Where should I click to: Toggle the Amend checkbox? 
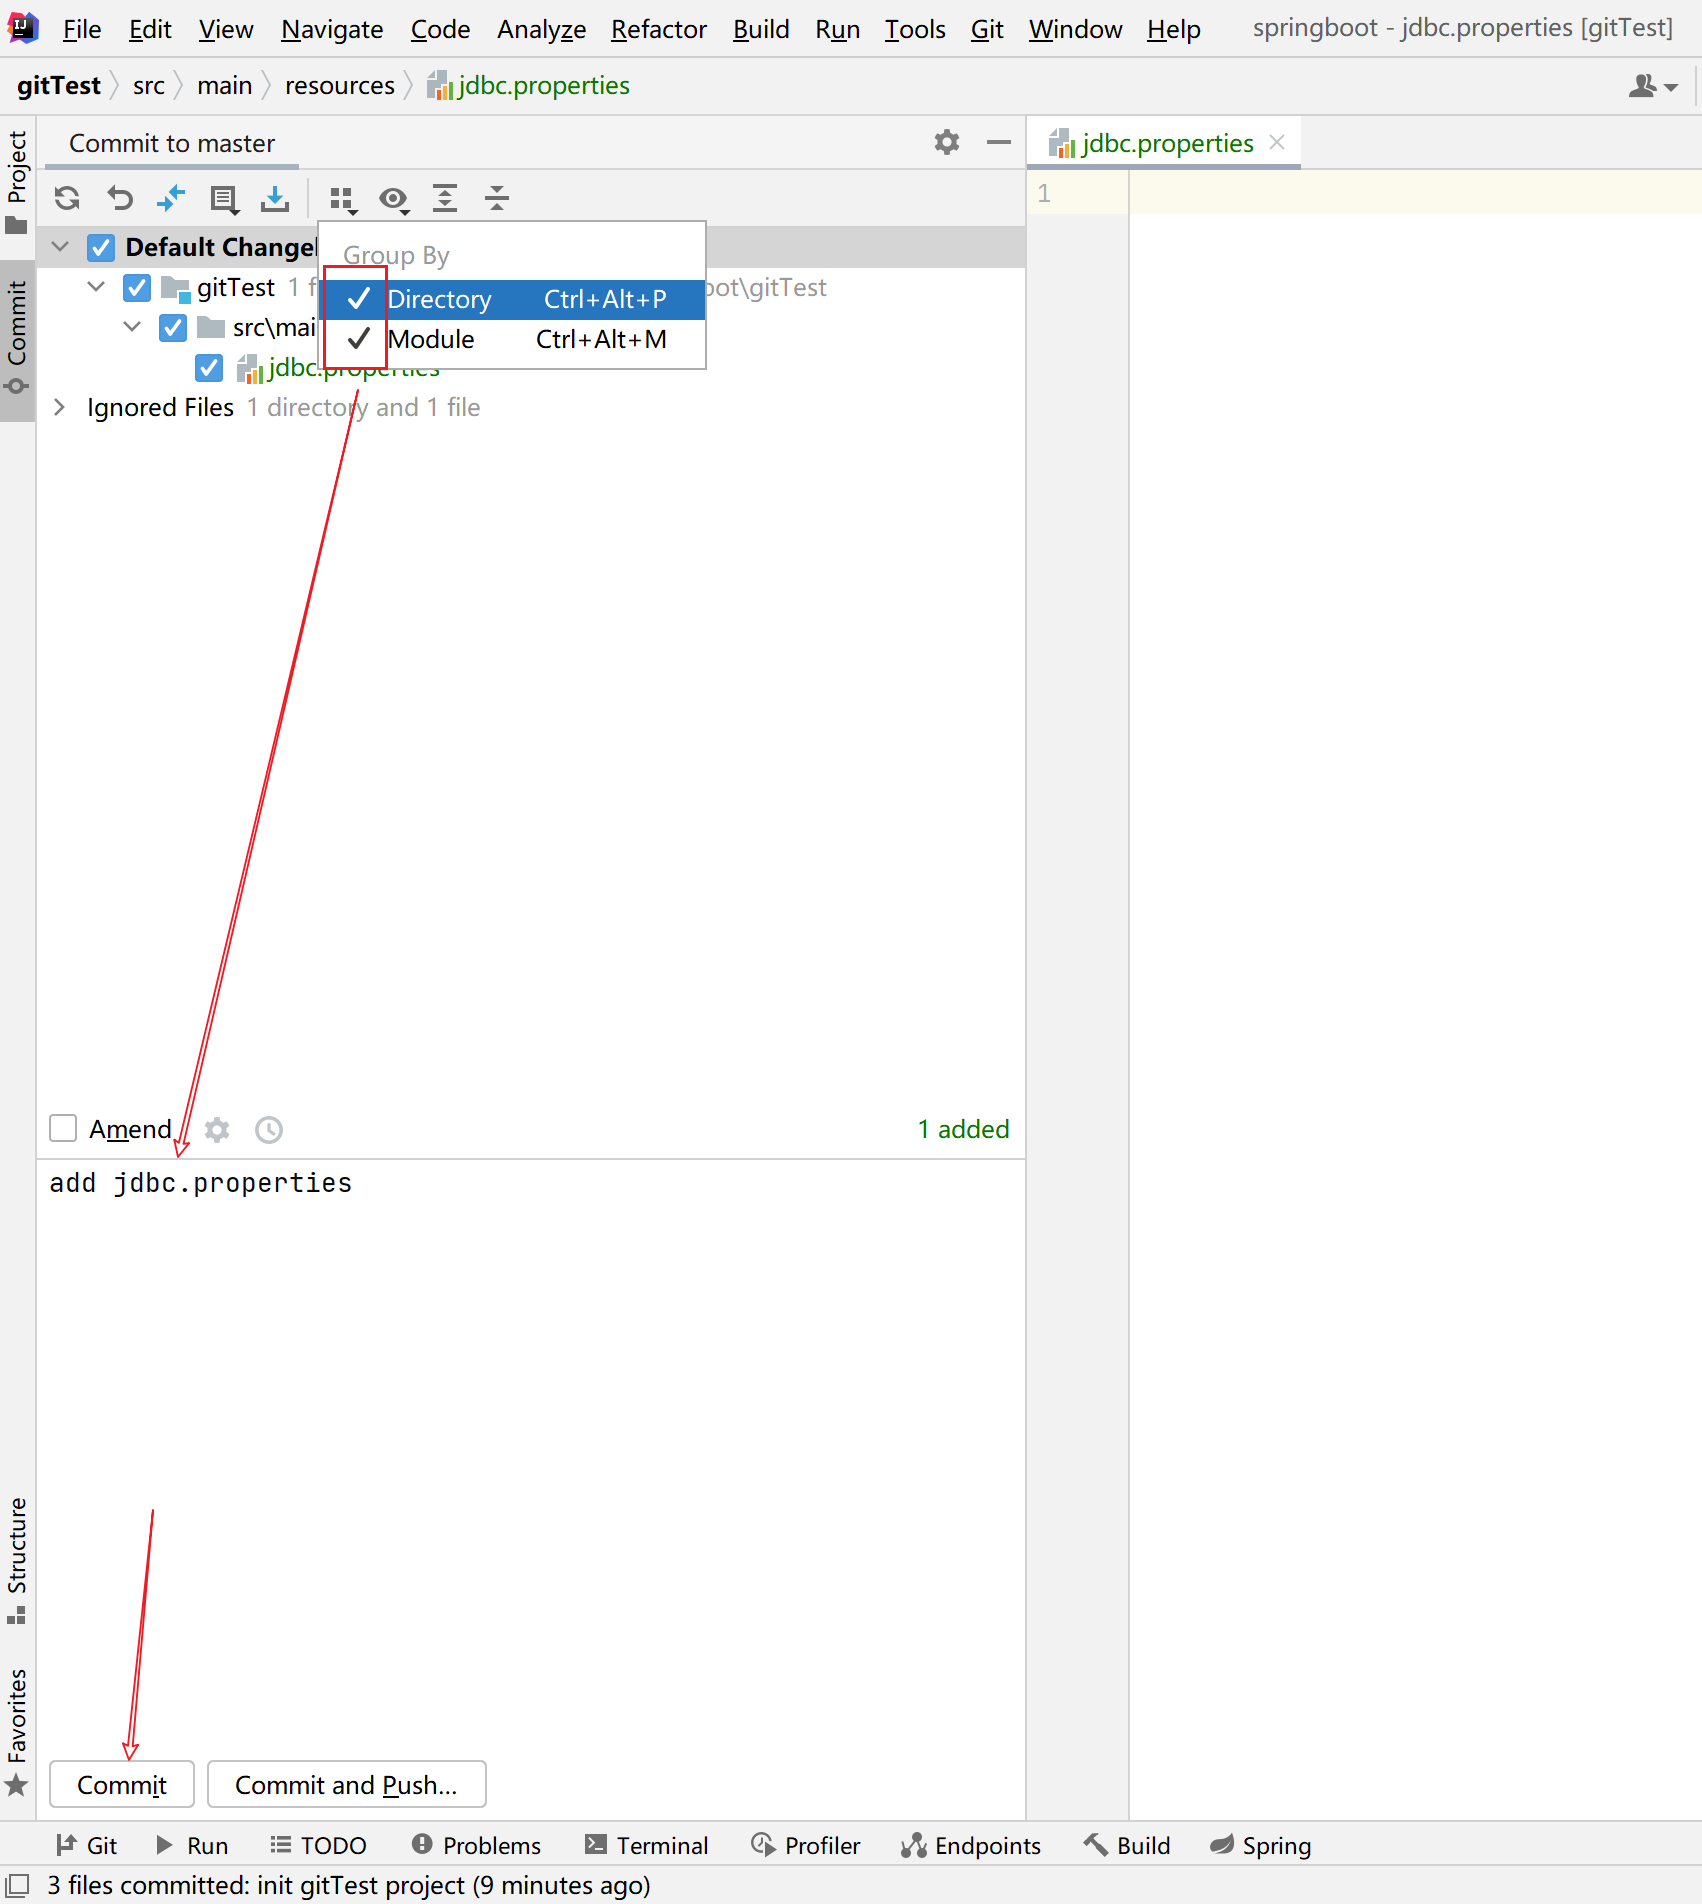coord(64,1129)
